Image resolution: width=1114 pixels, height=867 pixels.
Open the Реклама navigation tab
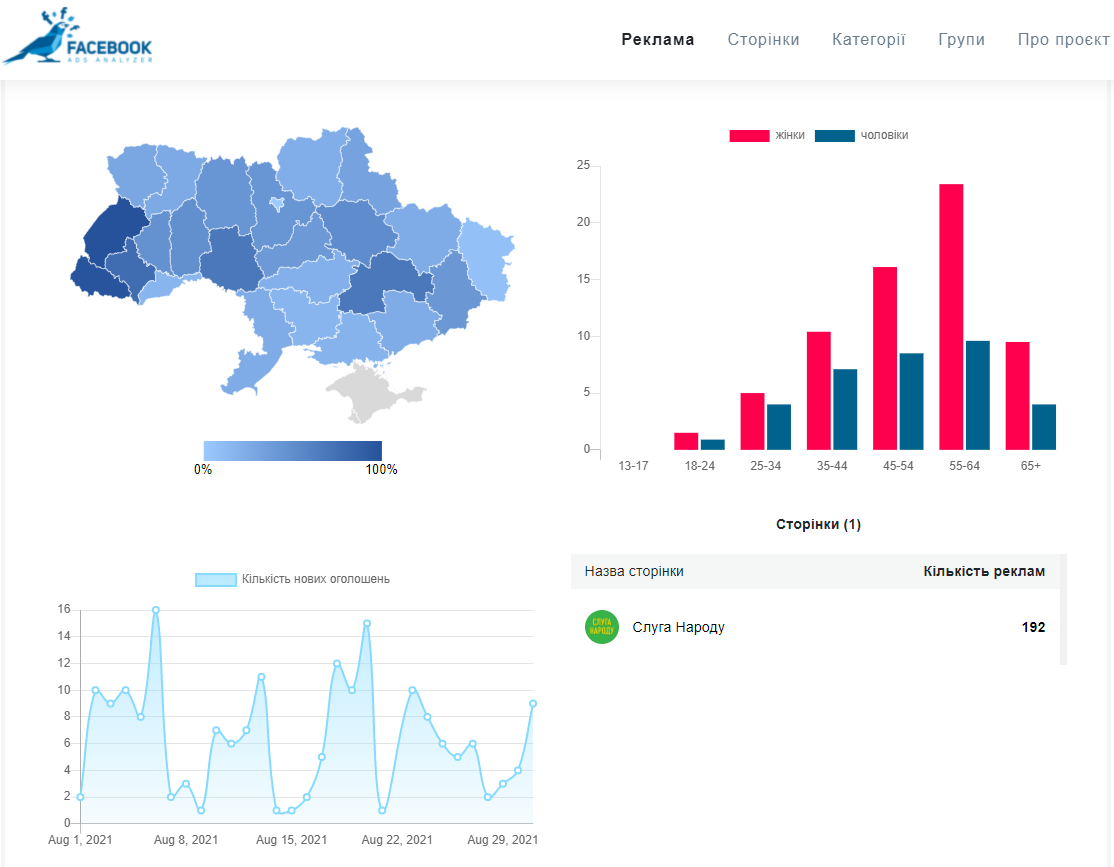click(657, 40)
